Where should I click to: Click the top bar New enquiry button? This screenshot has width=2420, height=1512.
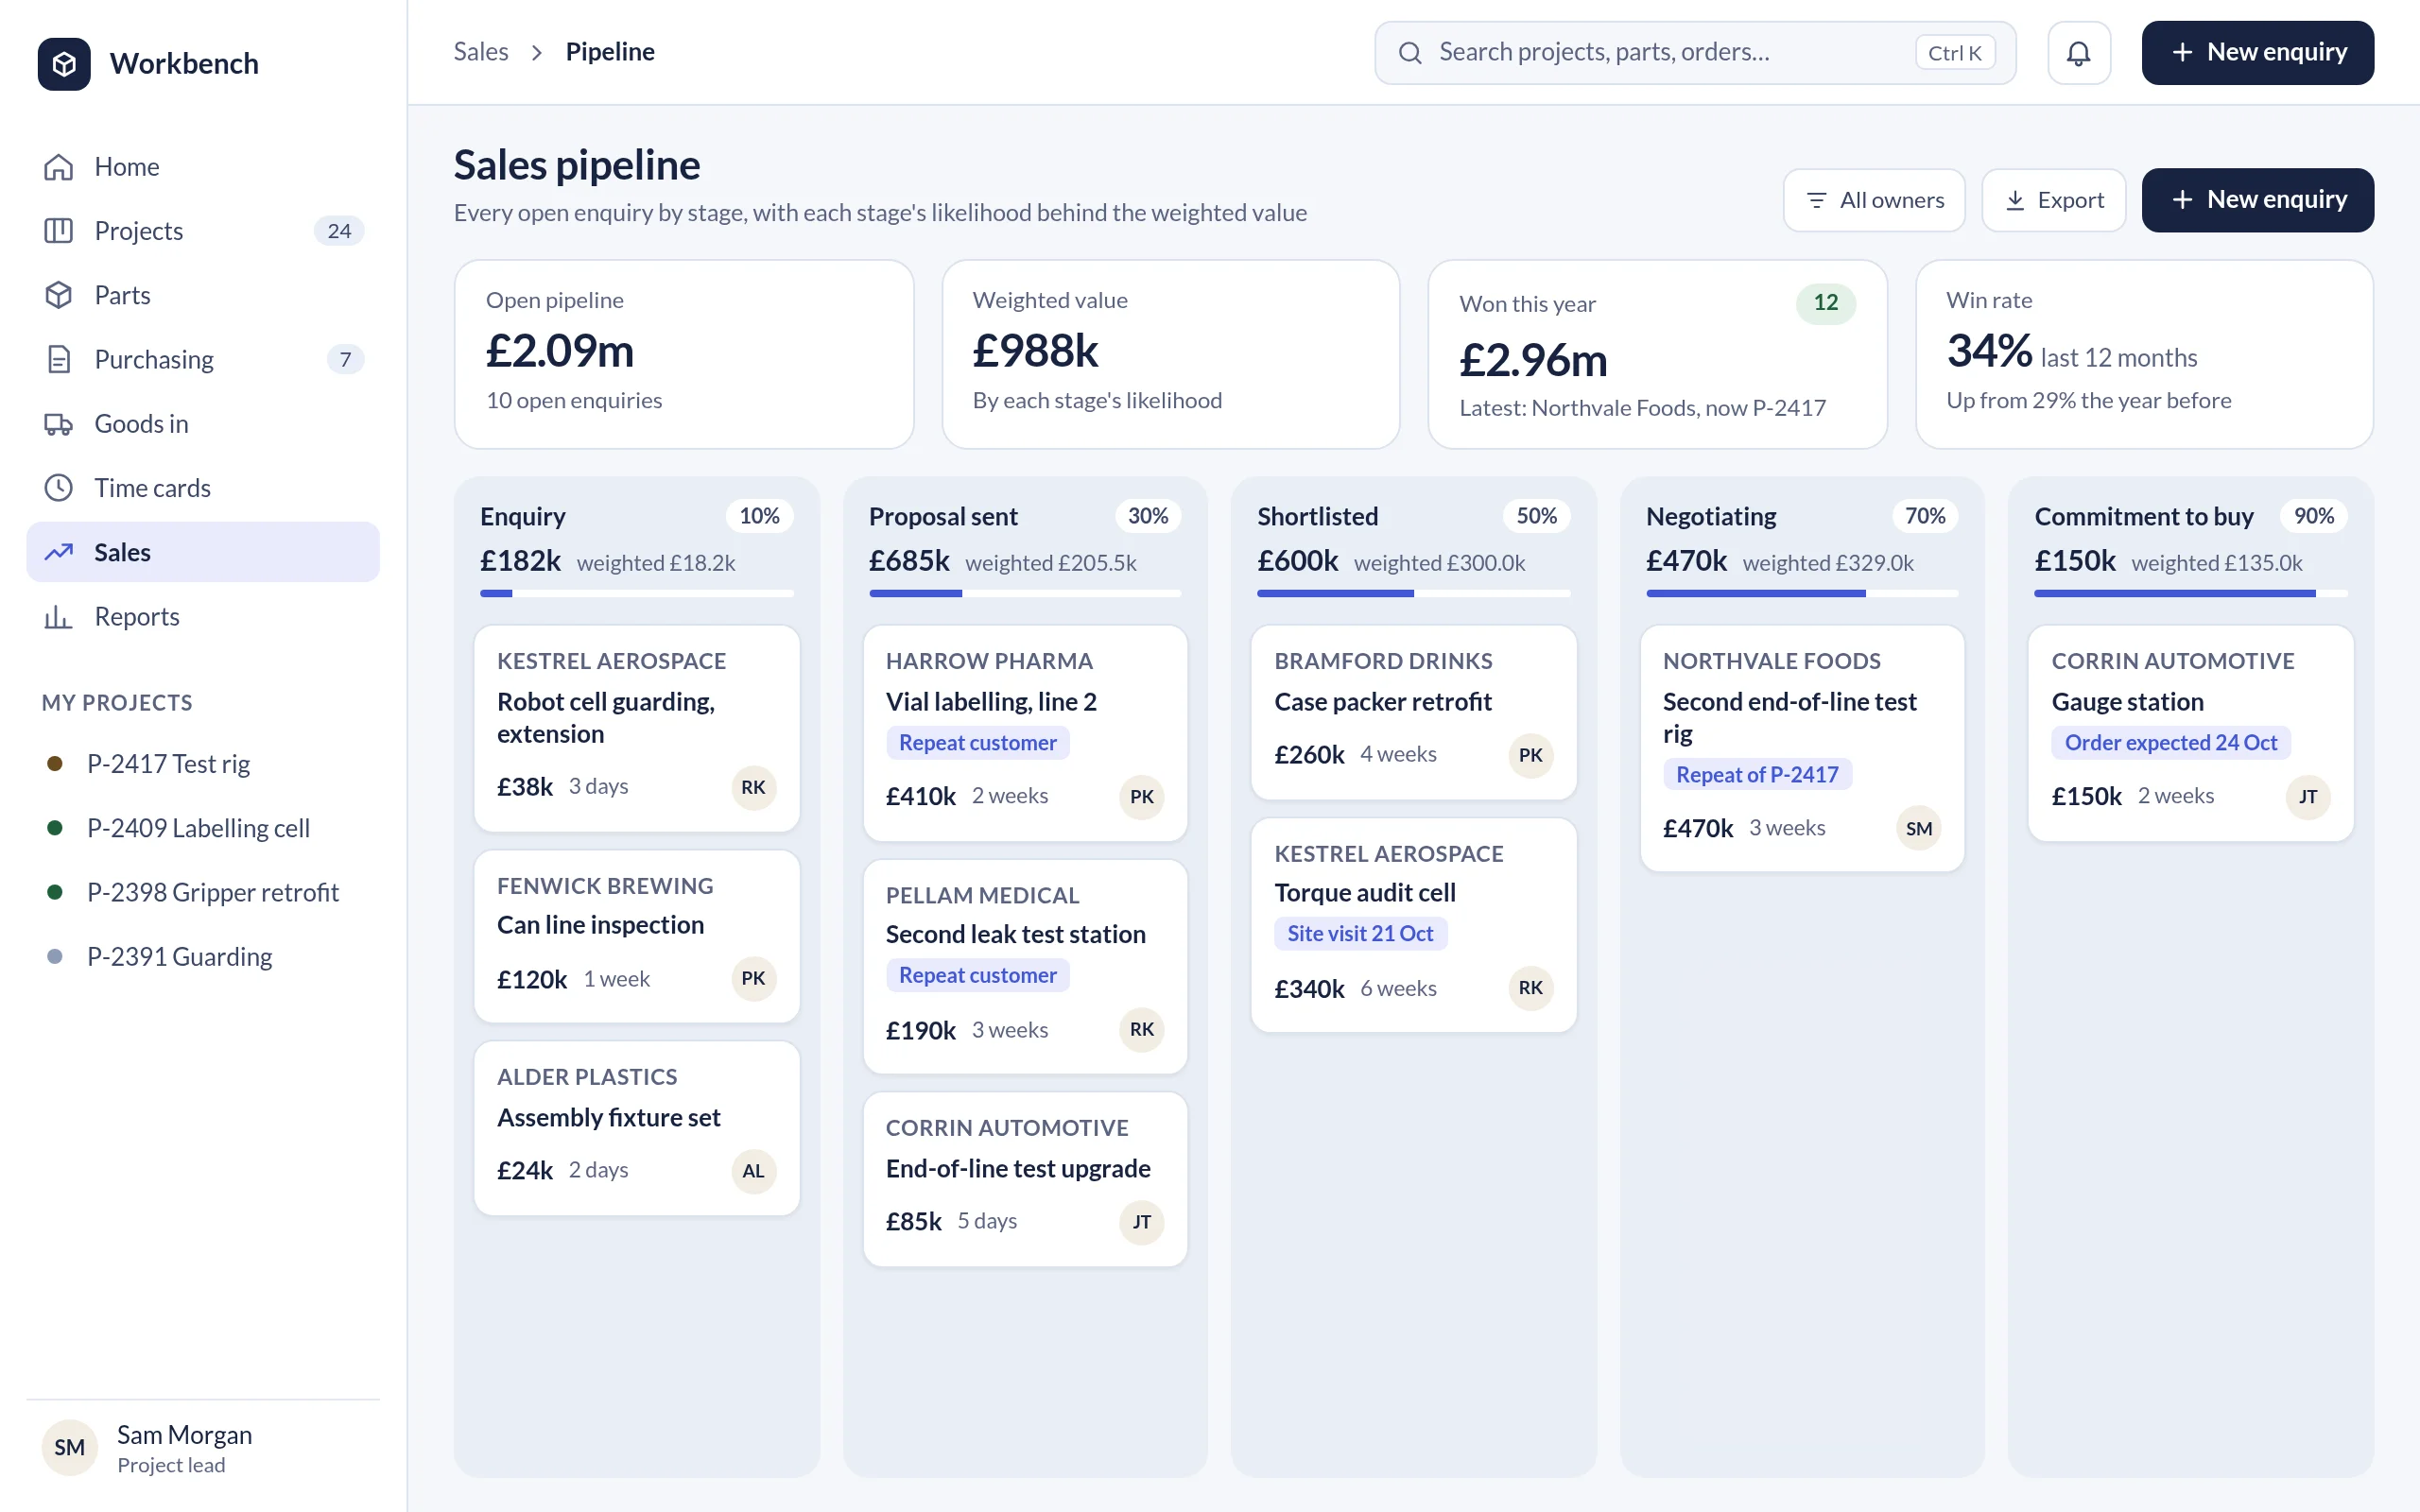click(x=2257, y=53)
